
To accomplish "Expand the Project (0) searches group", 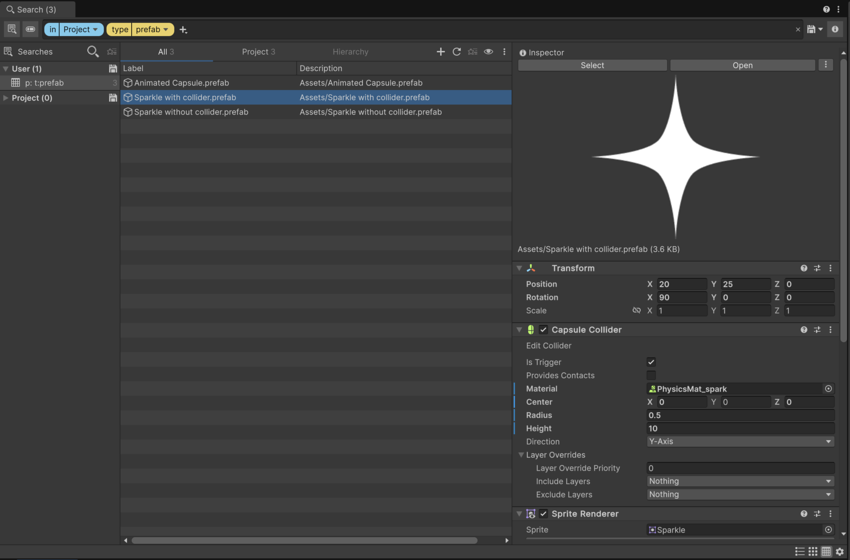I will [x=6, y=98].
